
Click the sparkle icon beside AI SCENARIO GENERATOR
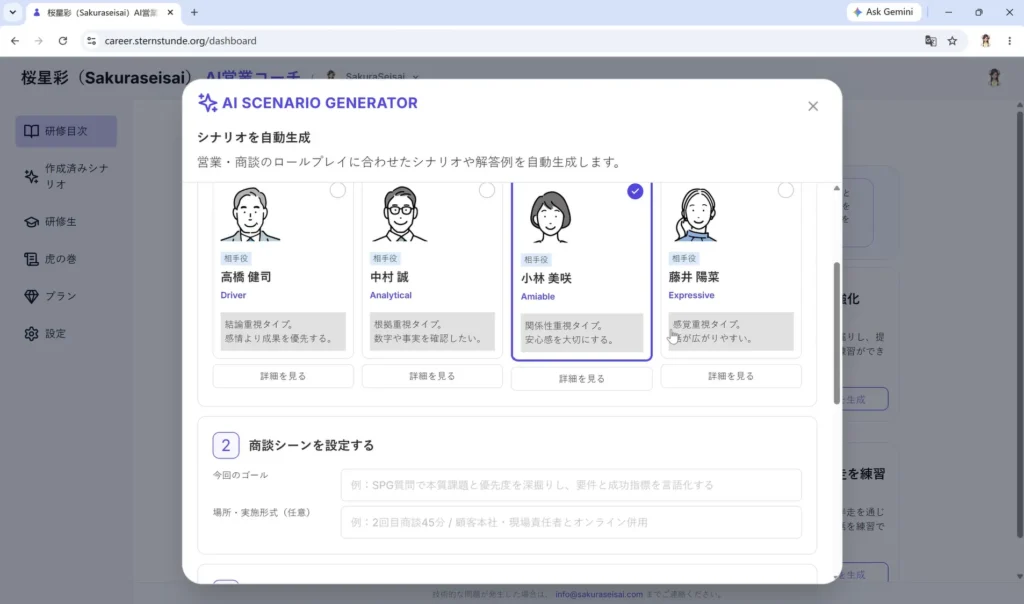pyautogui.click(x=207, y=103)
